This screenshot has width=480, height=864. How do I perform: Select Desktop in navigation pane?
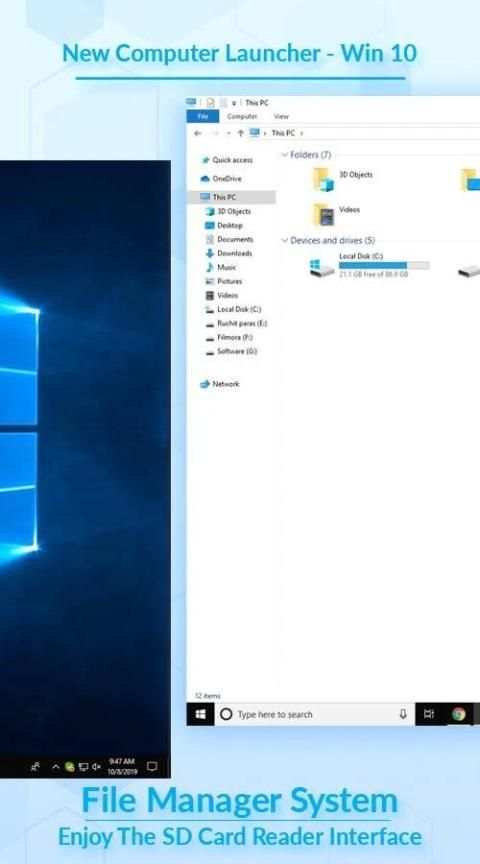[x=224, y=225]
